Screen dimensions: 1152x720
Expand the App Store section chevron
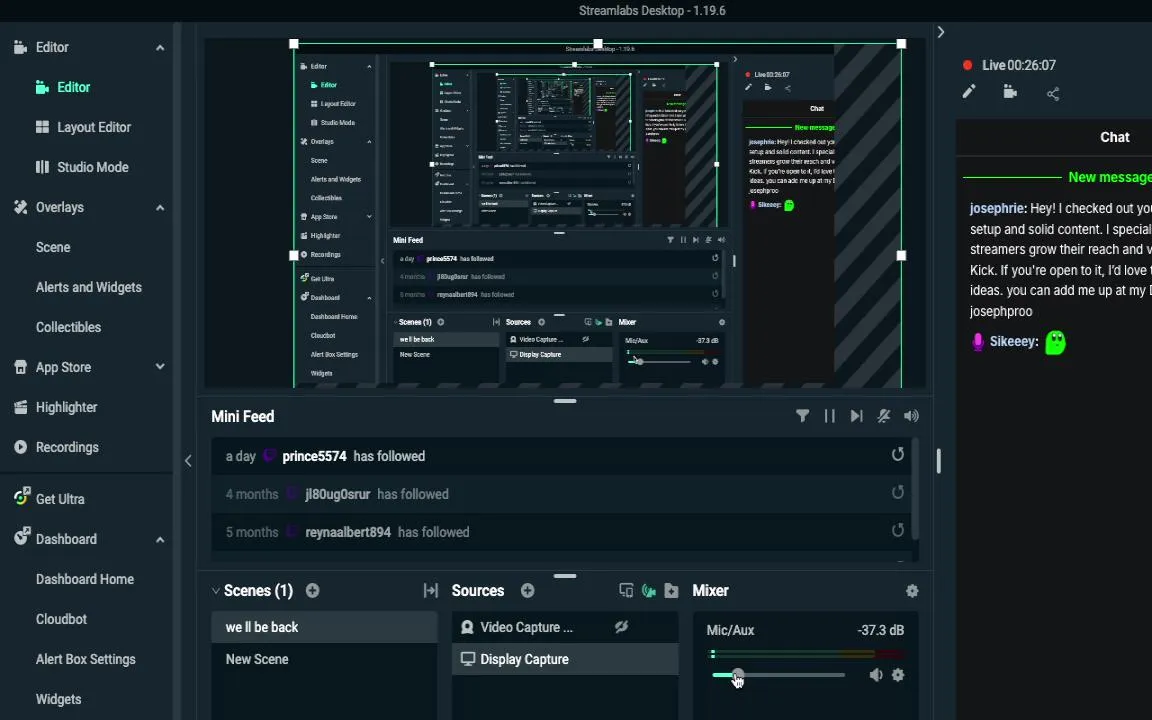tap(159, 367)
